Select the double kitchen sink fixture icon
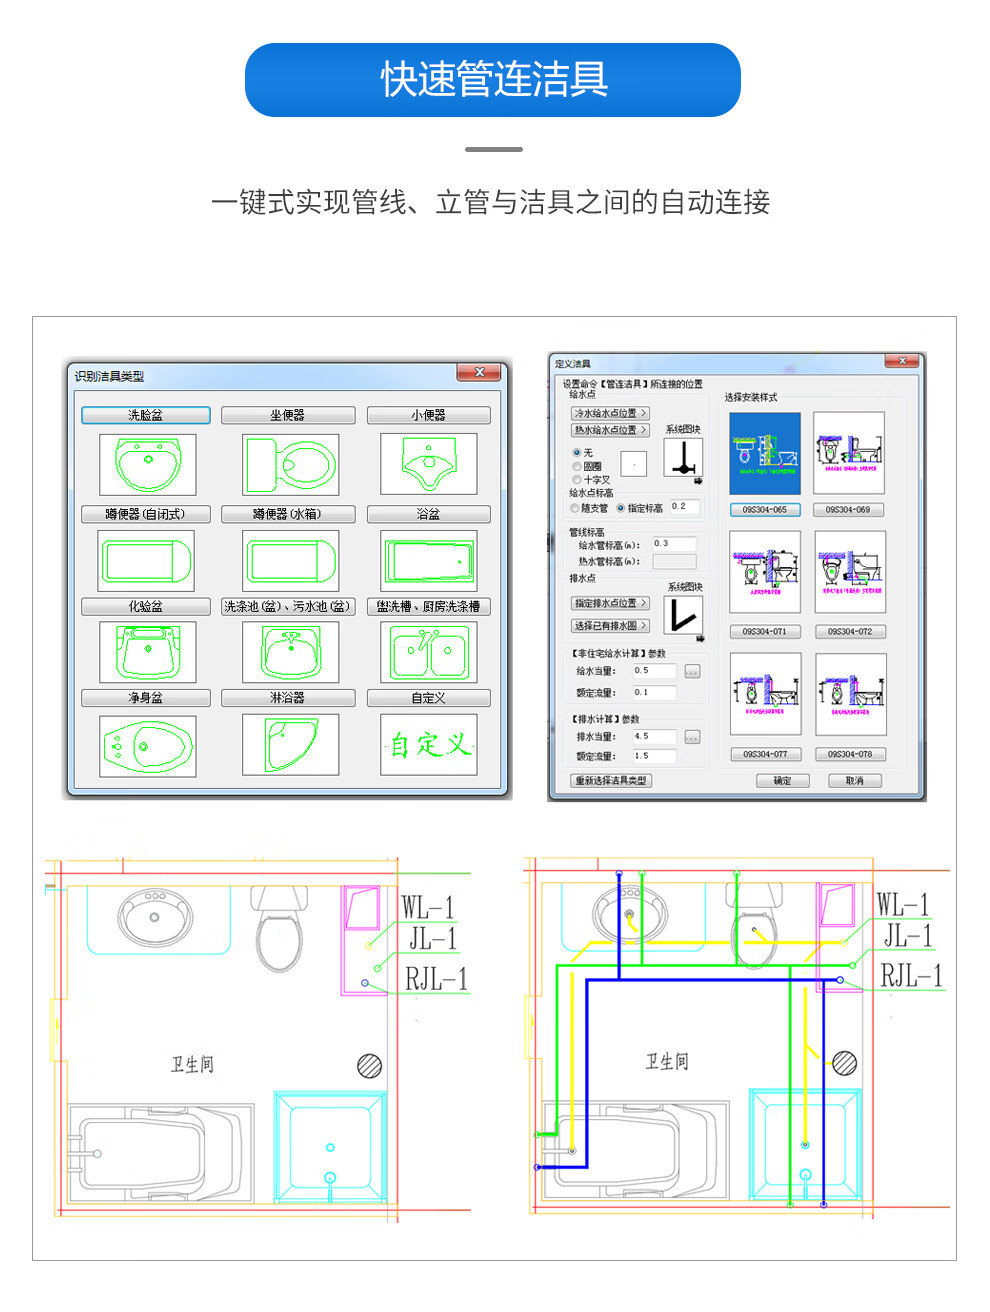Image resolution: width=990 pixels, height=1312 pixels. coord(429,651)
